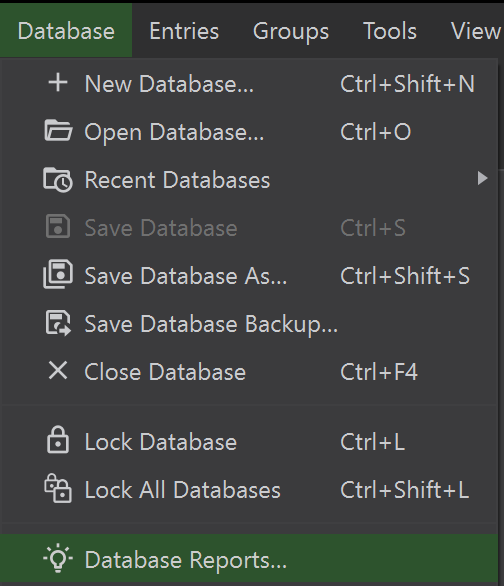
Task: Select Database Reports… menu entry
Action: pyautogui.click(x=249, y=560)
